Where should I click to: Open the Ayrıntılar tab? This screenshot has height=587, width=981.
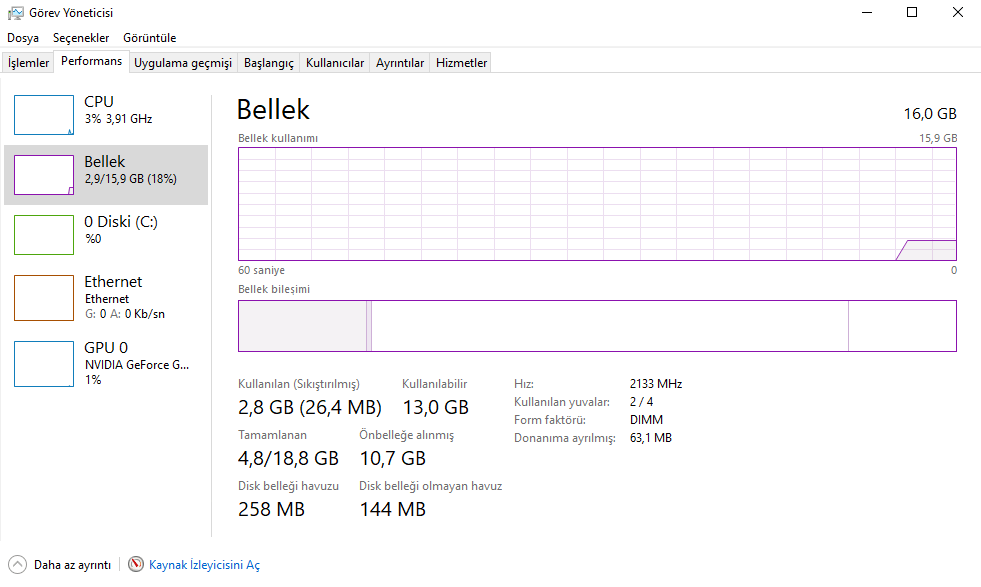(400, 63)
